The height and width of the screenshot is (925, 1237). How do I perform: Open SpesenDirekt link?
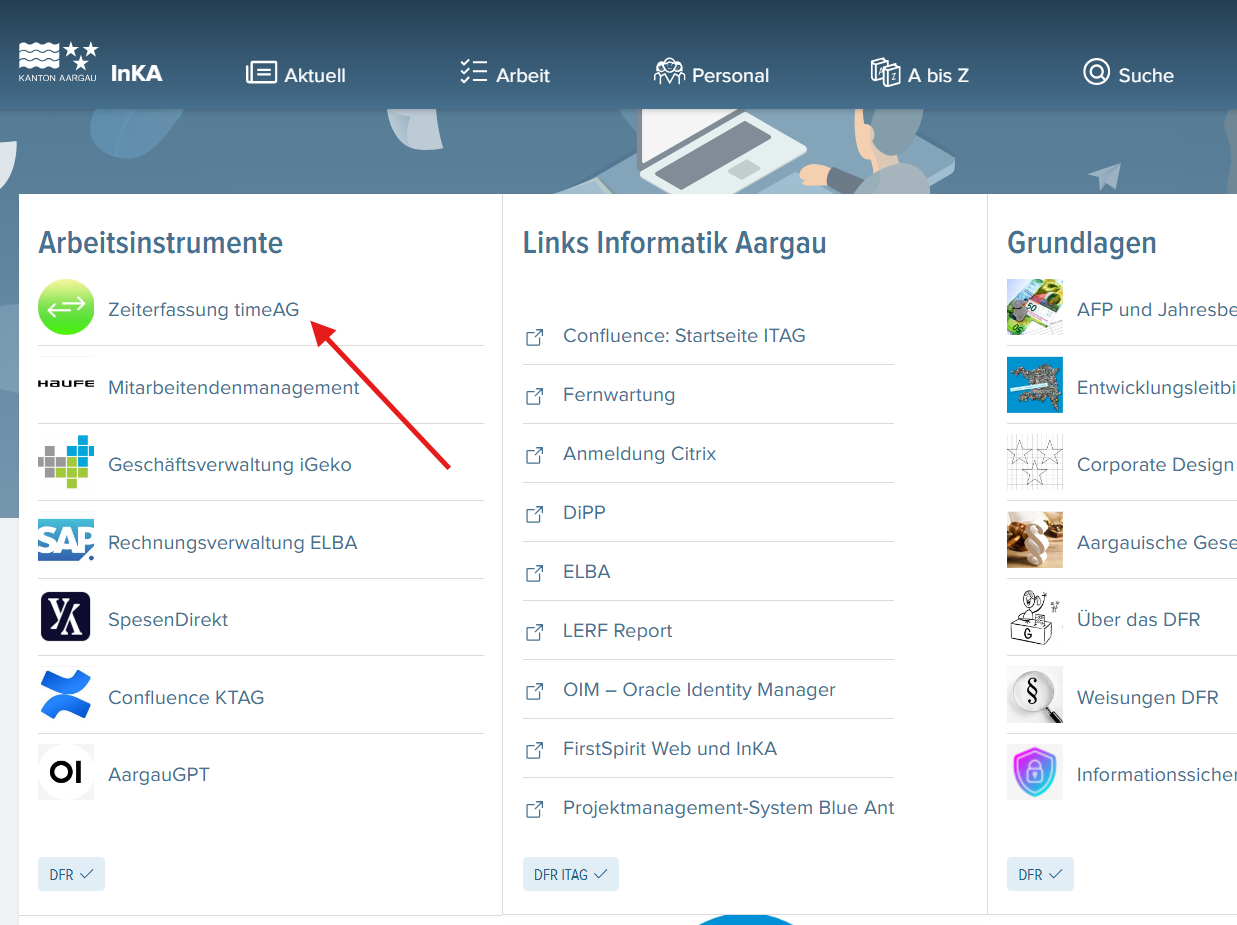click(x=168, y=620)
